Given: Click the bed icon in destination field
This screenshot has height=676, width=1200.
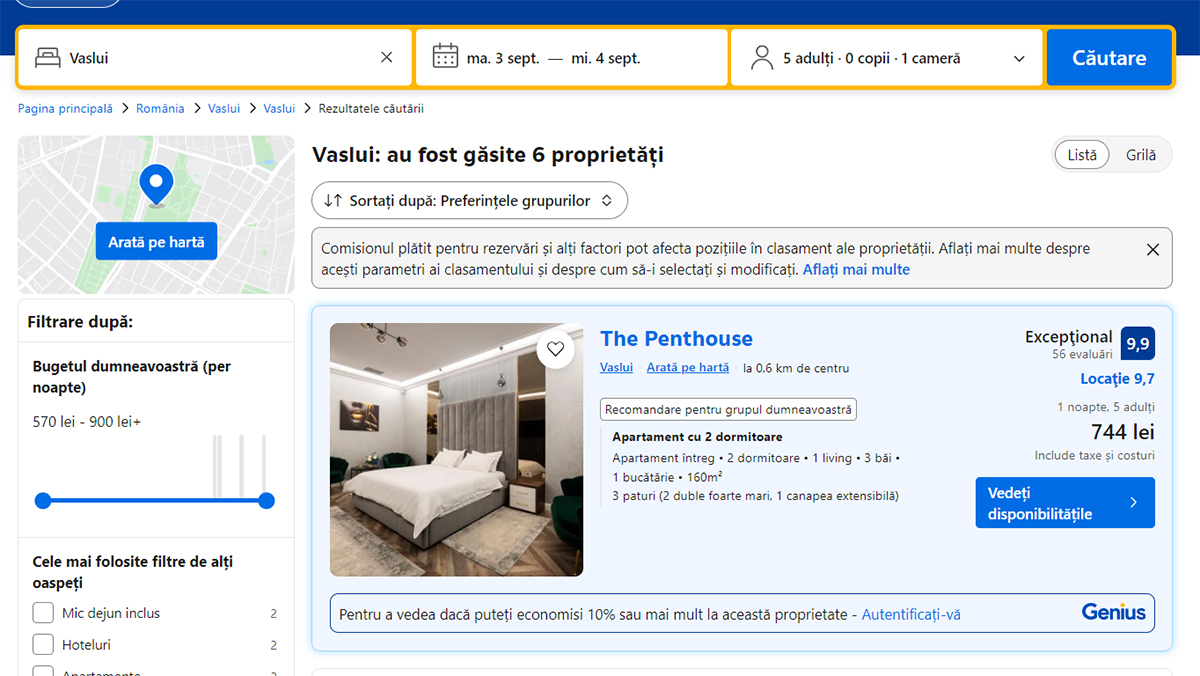Looking at the screenshot, I should [x=47, y=58].
